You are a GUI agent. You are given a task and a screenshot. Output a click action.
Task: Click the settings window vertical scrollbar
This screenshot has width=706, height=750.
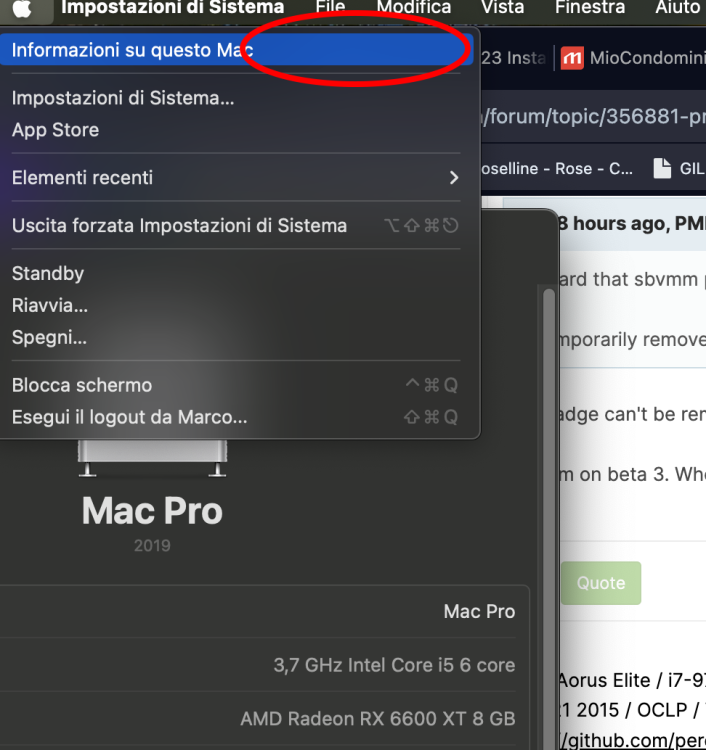pos(549,517)
